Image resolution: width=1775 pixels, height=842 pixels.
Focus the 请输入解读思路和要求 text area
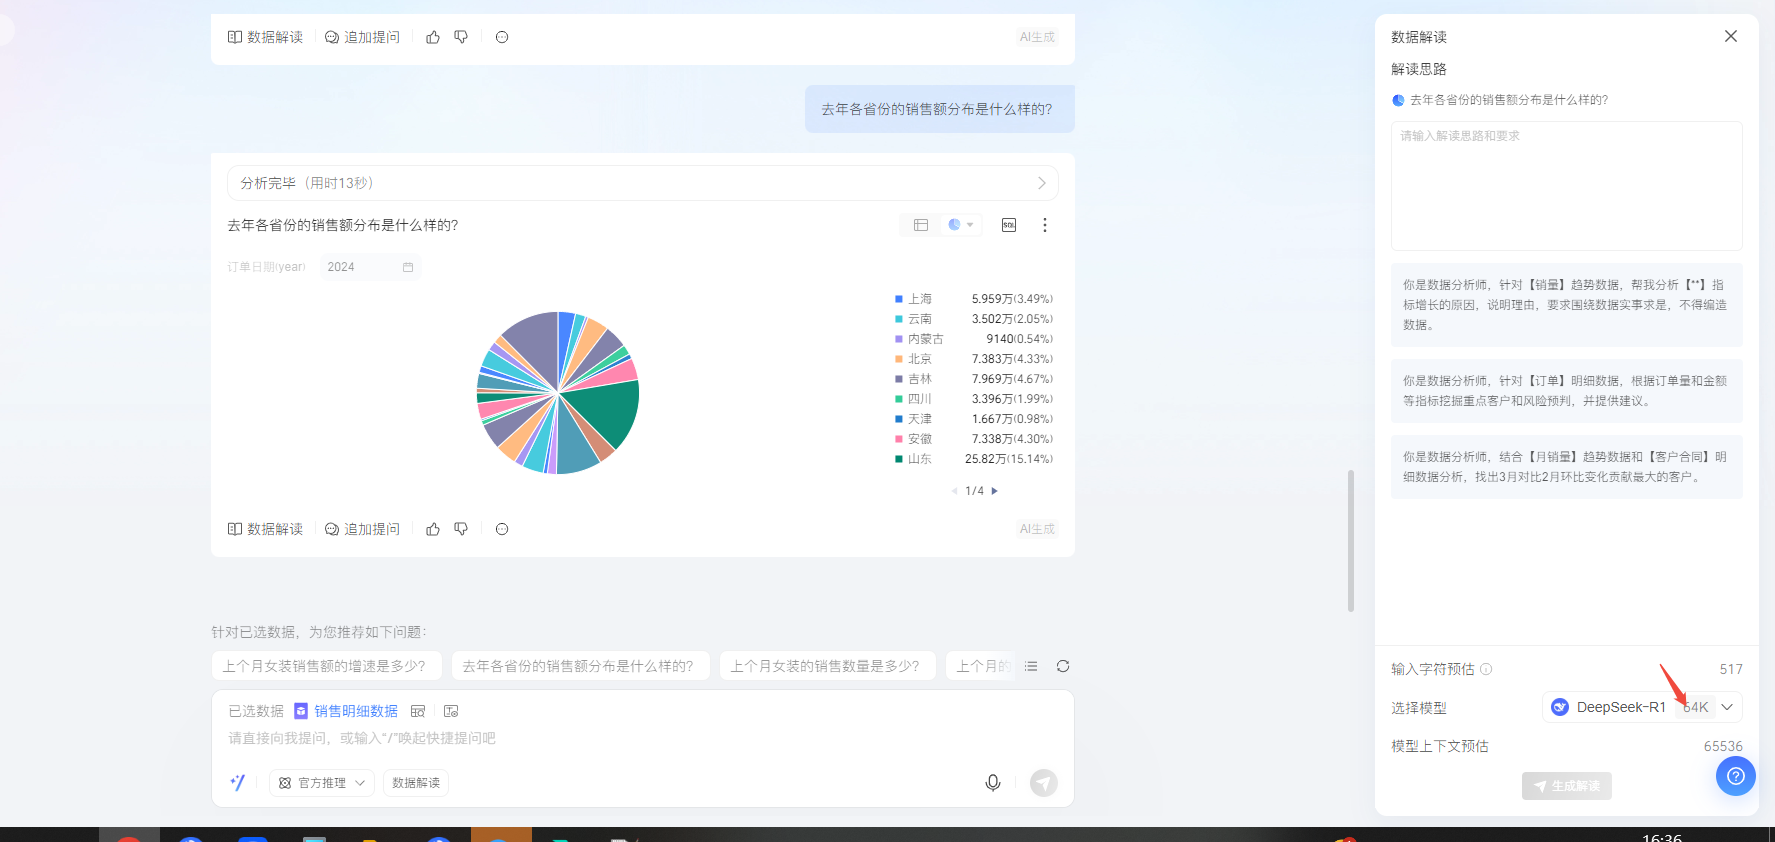tap(1566, 186)
